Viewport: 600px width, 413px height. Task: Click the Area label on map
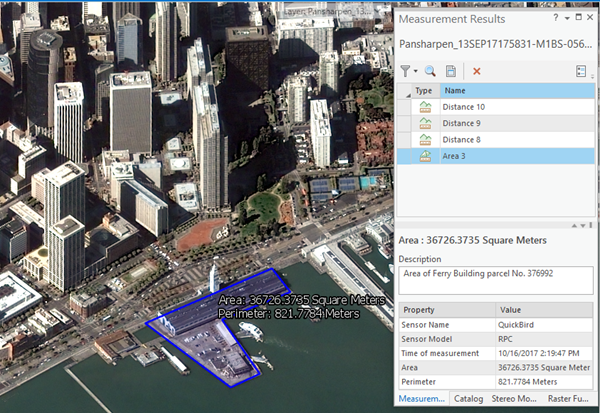click(302, 300)
